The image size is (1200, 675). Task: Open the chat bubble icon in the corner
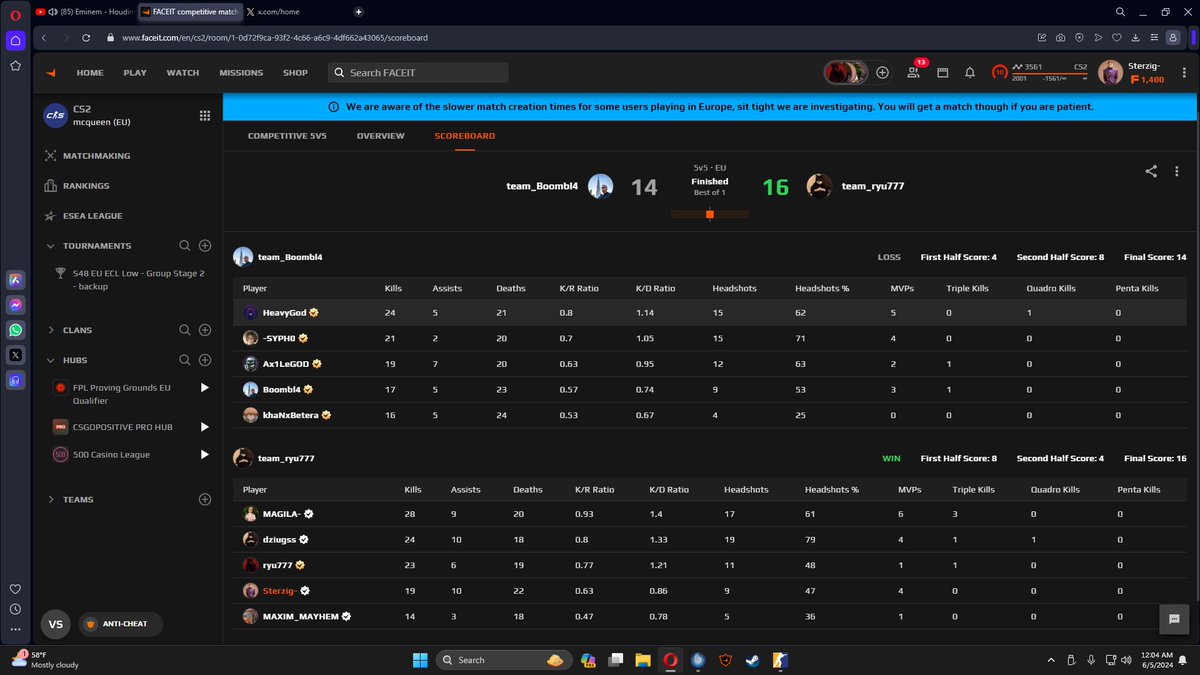1175,619
